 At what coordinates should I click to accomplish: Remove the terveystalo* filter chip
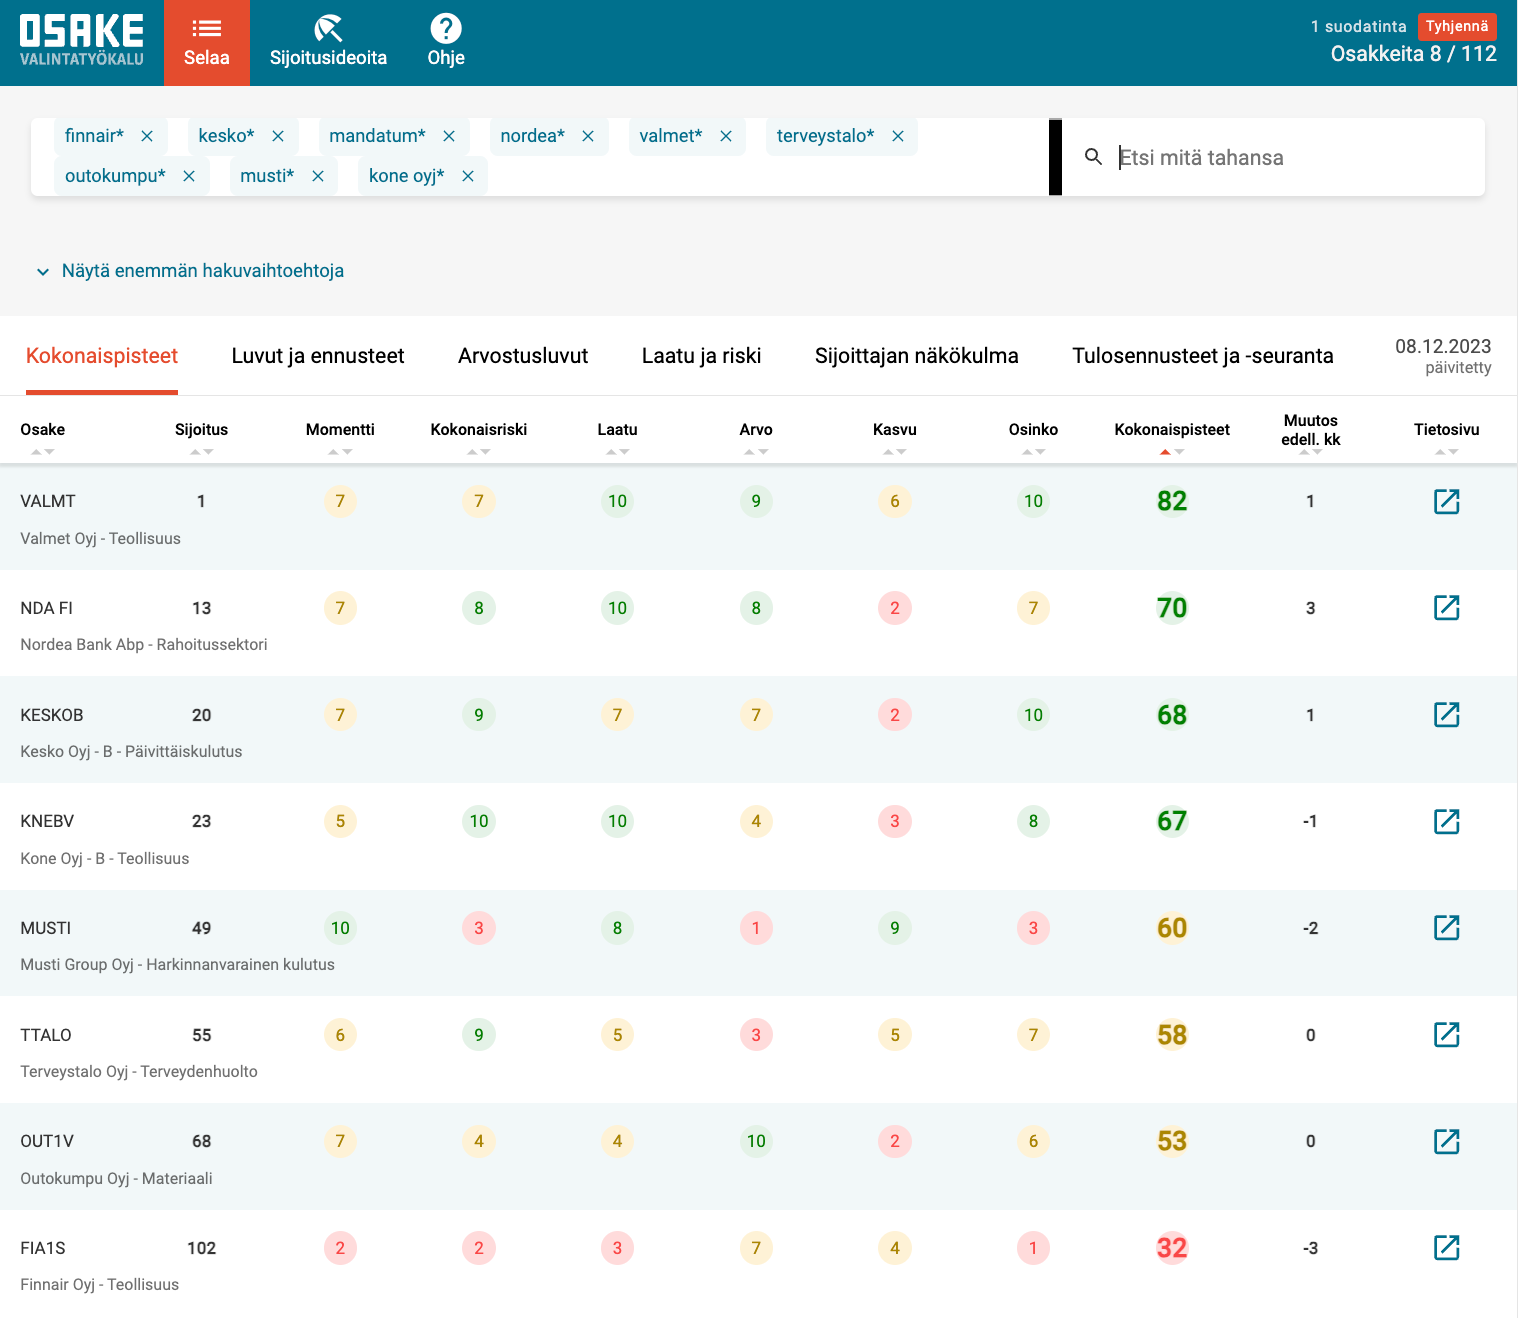898,136
